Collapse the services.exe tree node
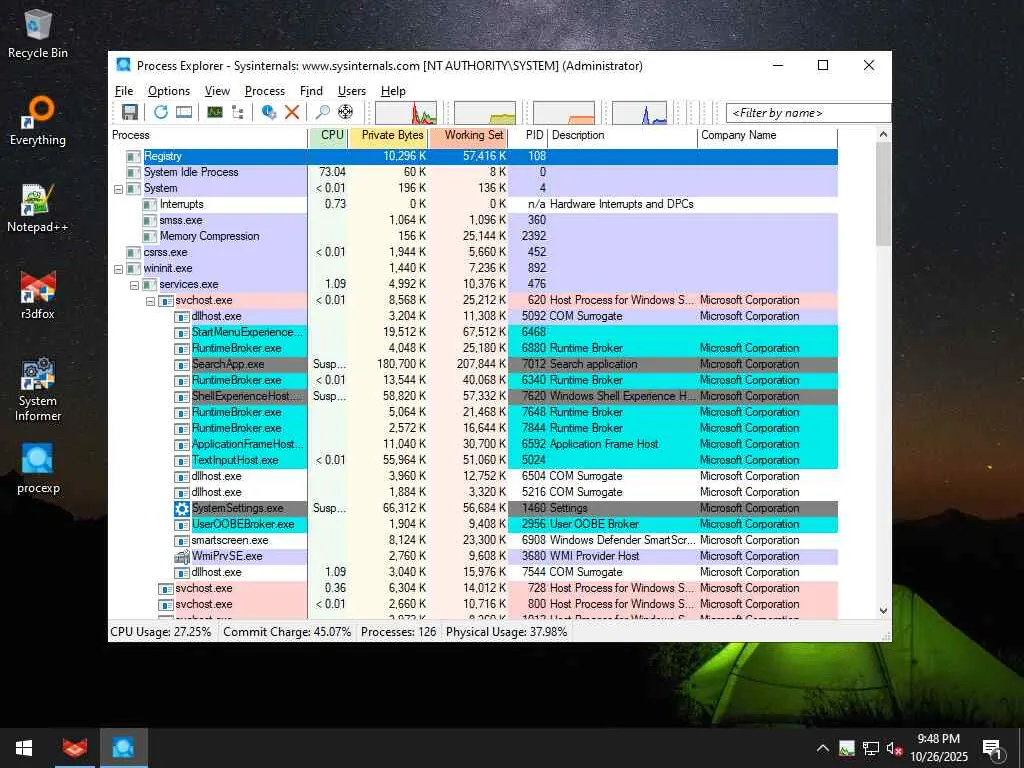The image size is (1024, 768). [x=134, y=285]
